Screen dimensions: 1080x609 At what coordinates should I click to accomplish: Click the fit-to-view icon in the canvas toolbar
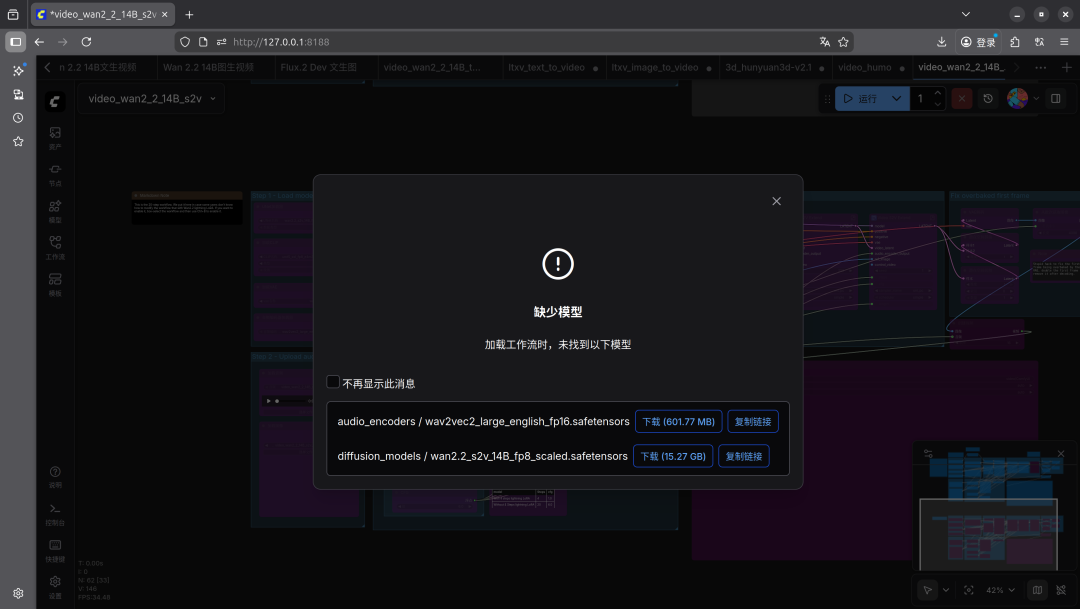[x=967, y=589]
